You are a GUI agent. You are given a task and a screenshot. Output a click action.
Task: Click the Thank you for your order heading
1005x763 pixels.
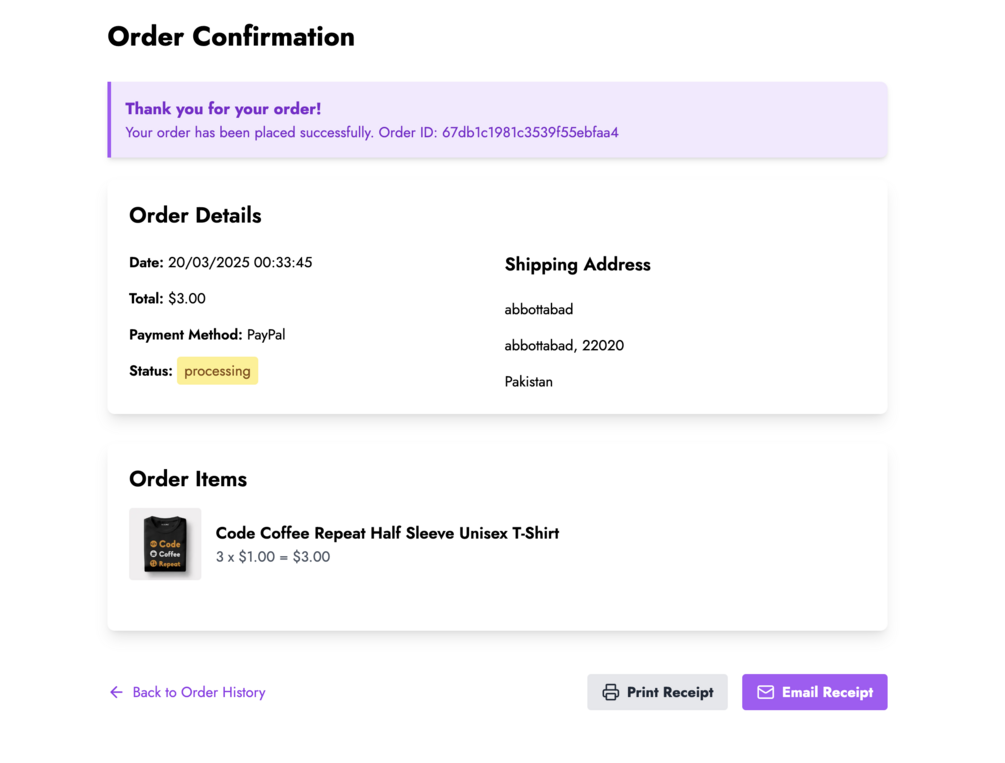(223, 109)
